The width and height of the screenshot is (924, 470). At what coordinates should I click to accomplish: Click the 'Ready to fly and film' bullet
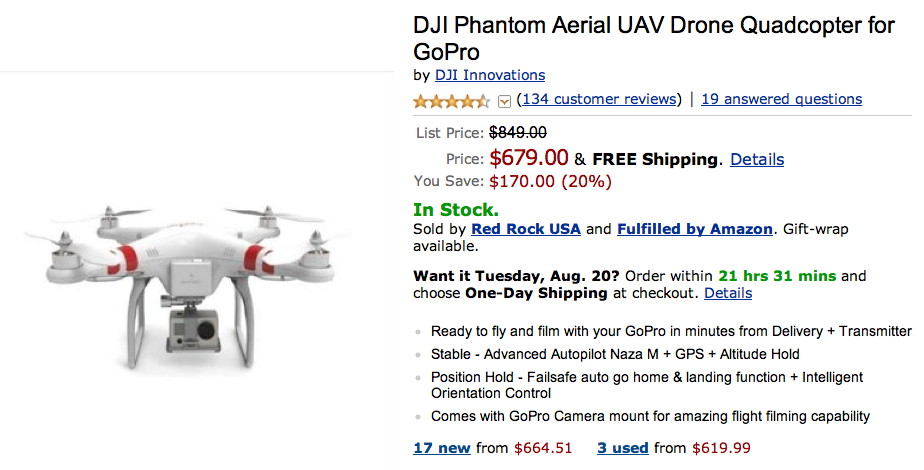click(x=670, y=331)
